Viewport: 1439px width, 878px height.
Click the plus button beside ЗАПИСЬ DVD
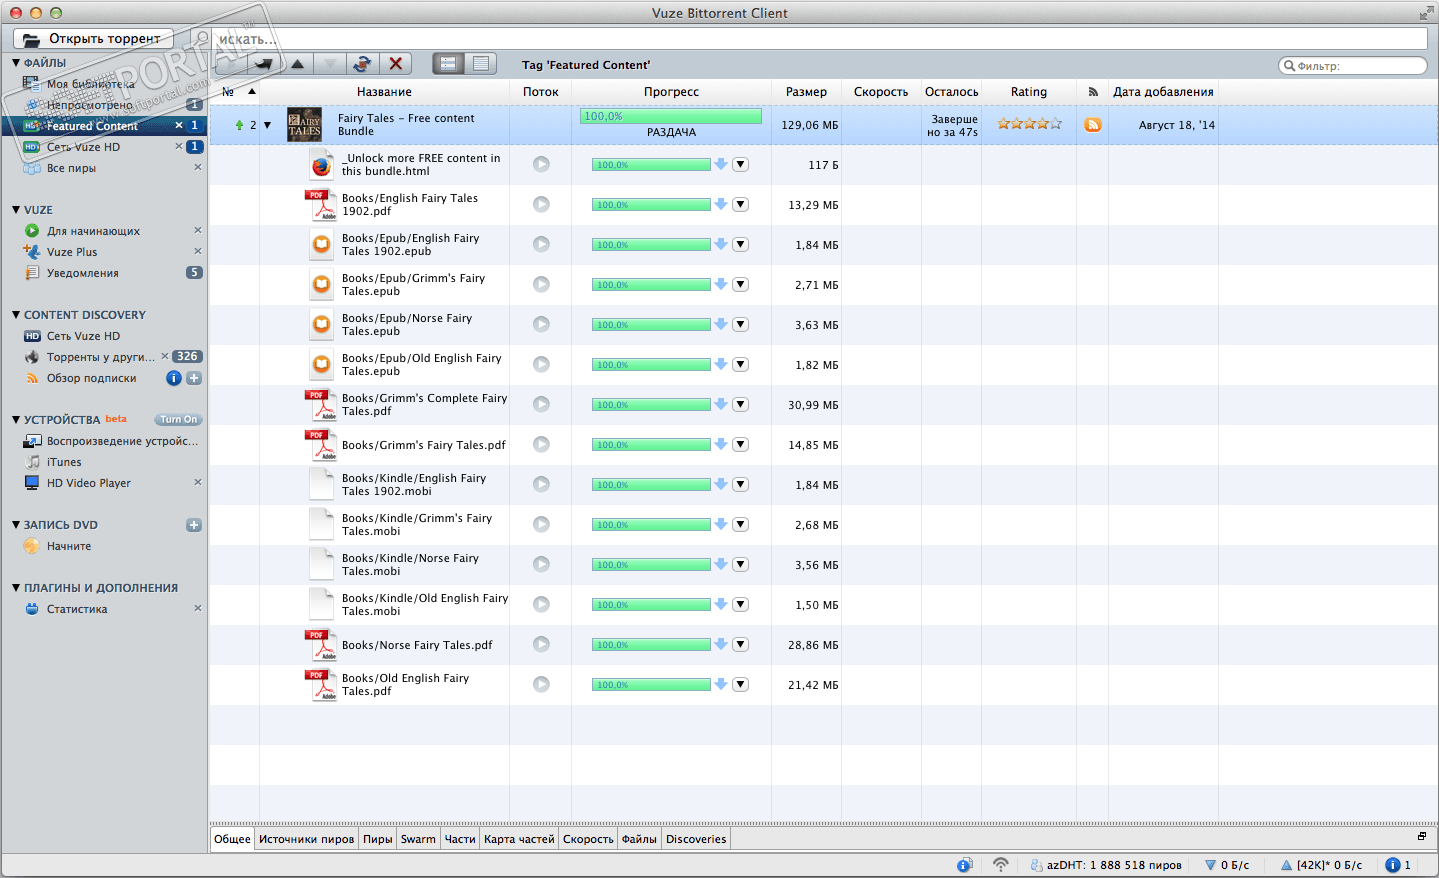194,525
